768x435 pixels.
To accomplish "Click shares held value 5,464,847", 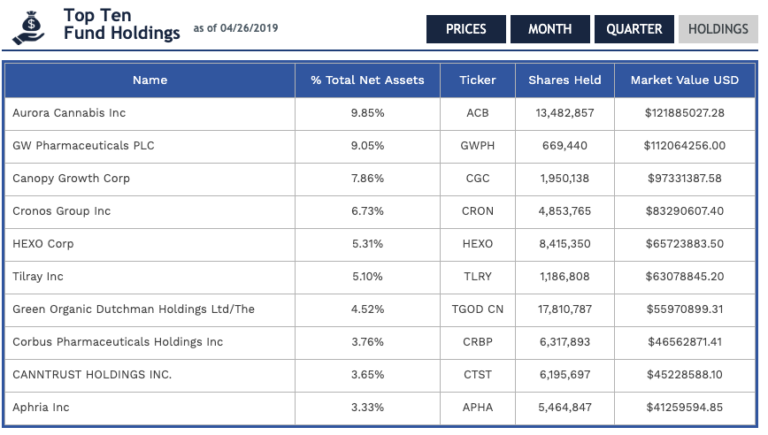I will tap(565, 408).
